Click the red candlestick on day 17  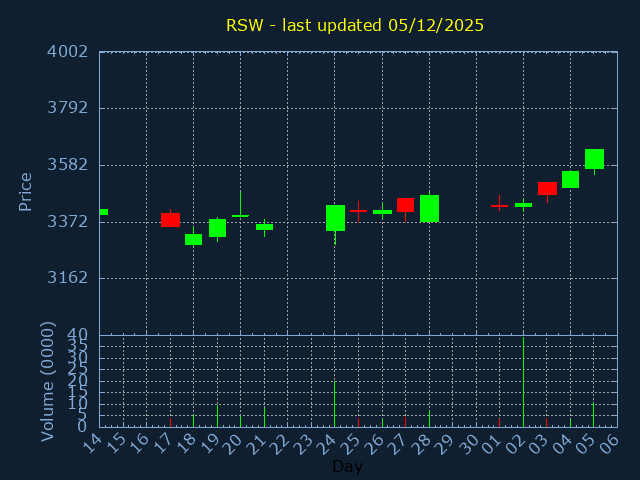tap(170, 220)
